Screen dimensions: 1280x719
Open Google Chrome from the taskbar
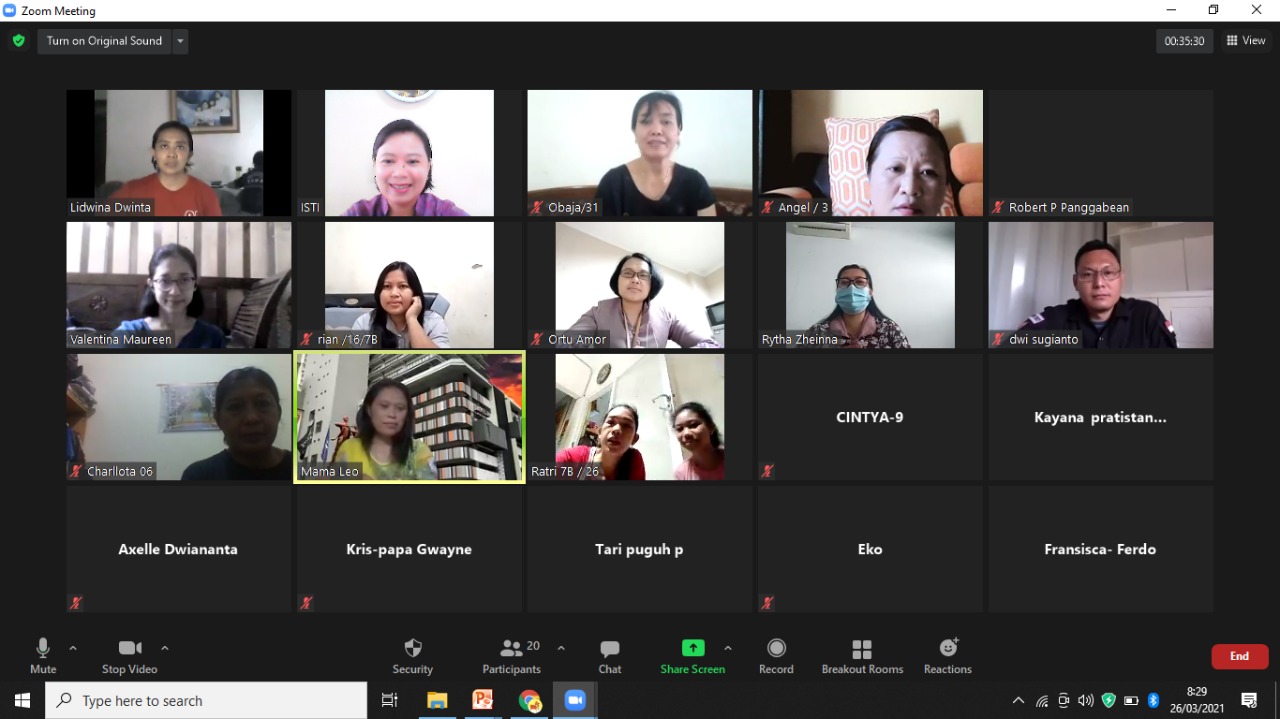click(x=529, y=700)
